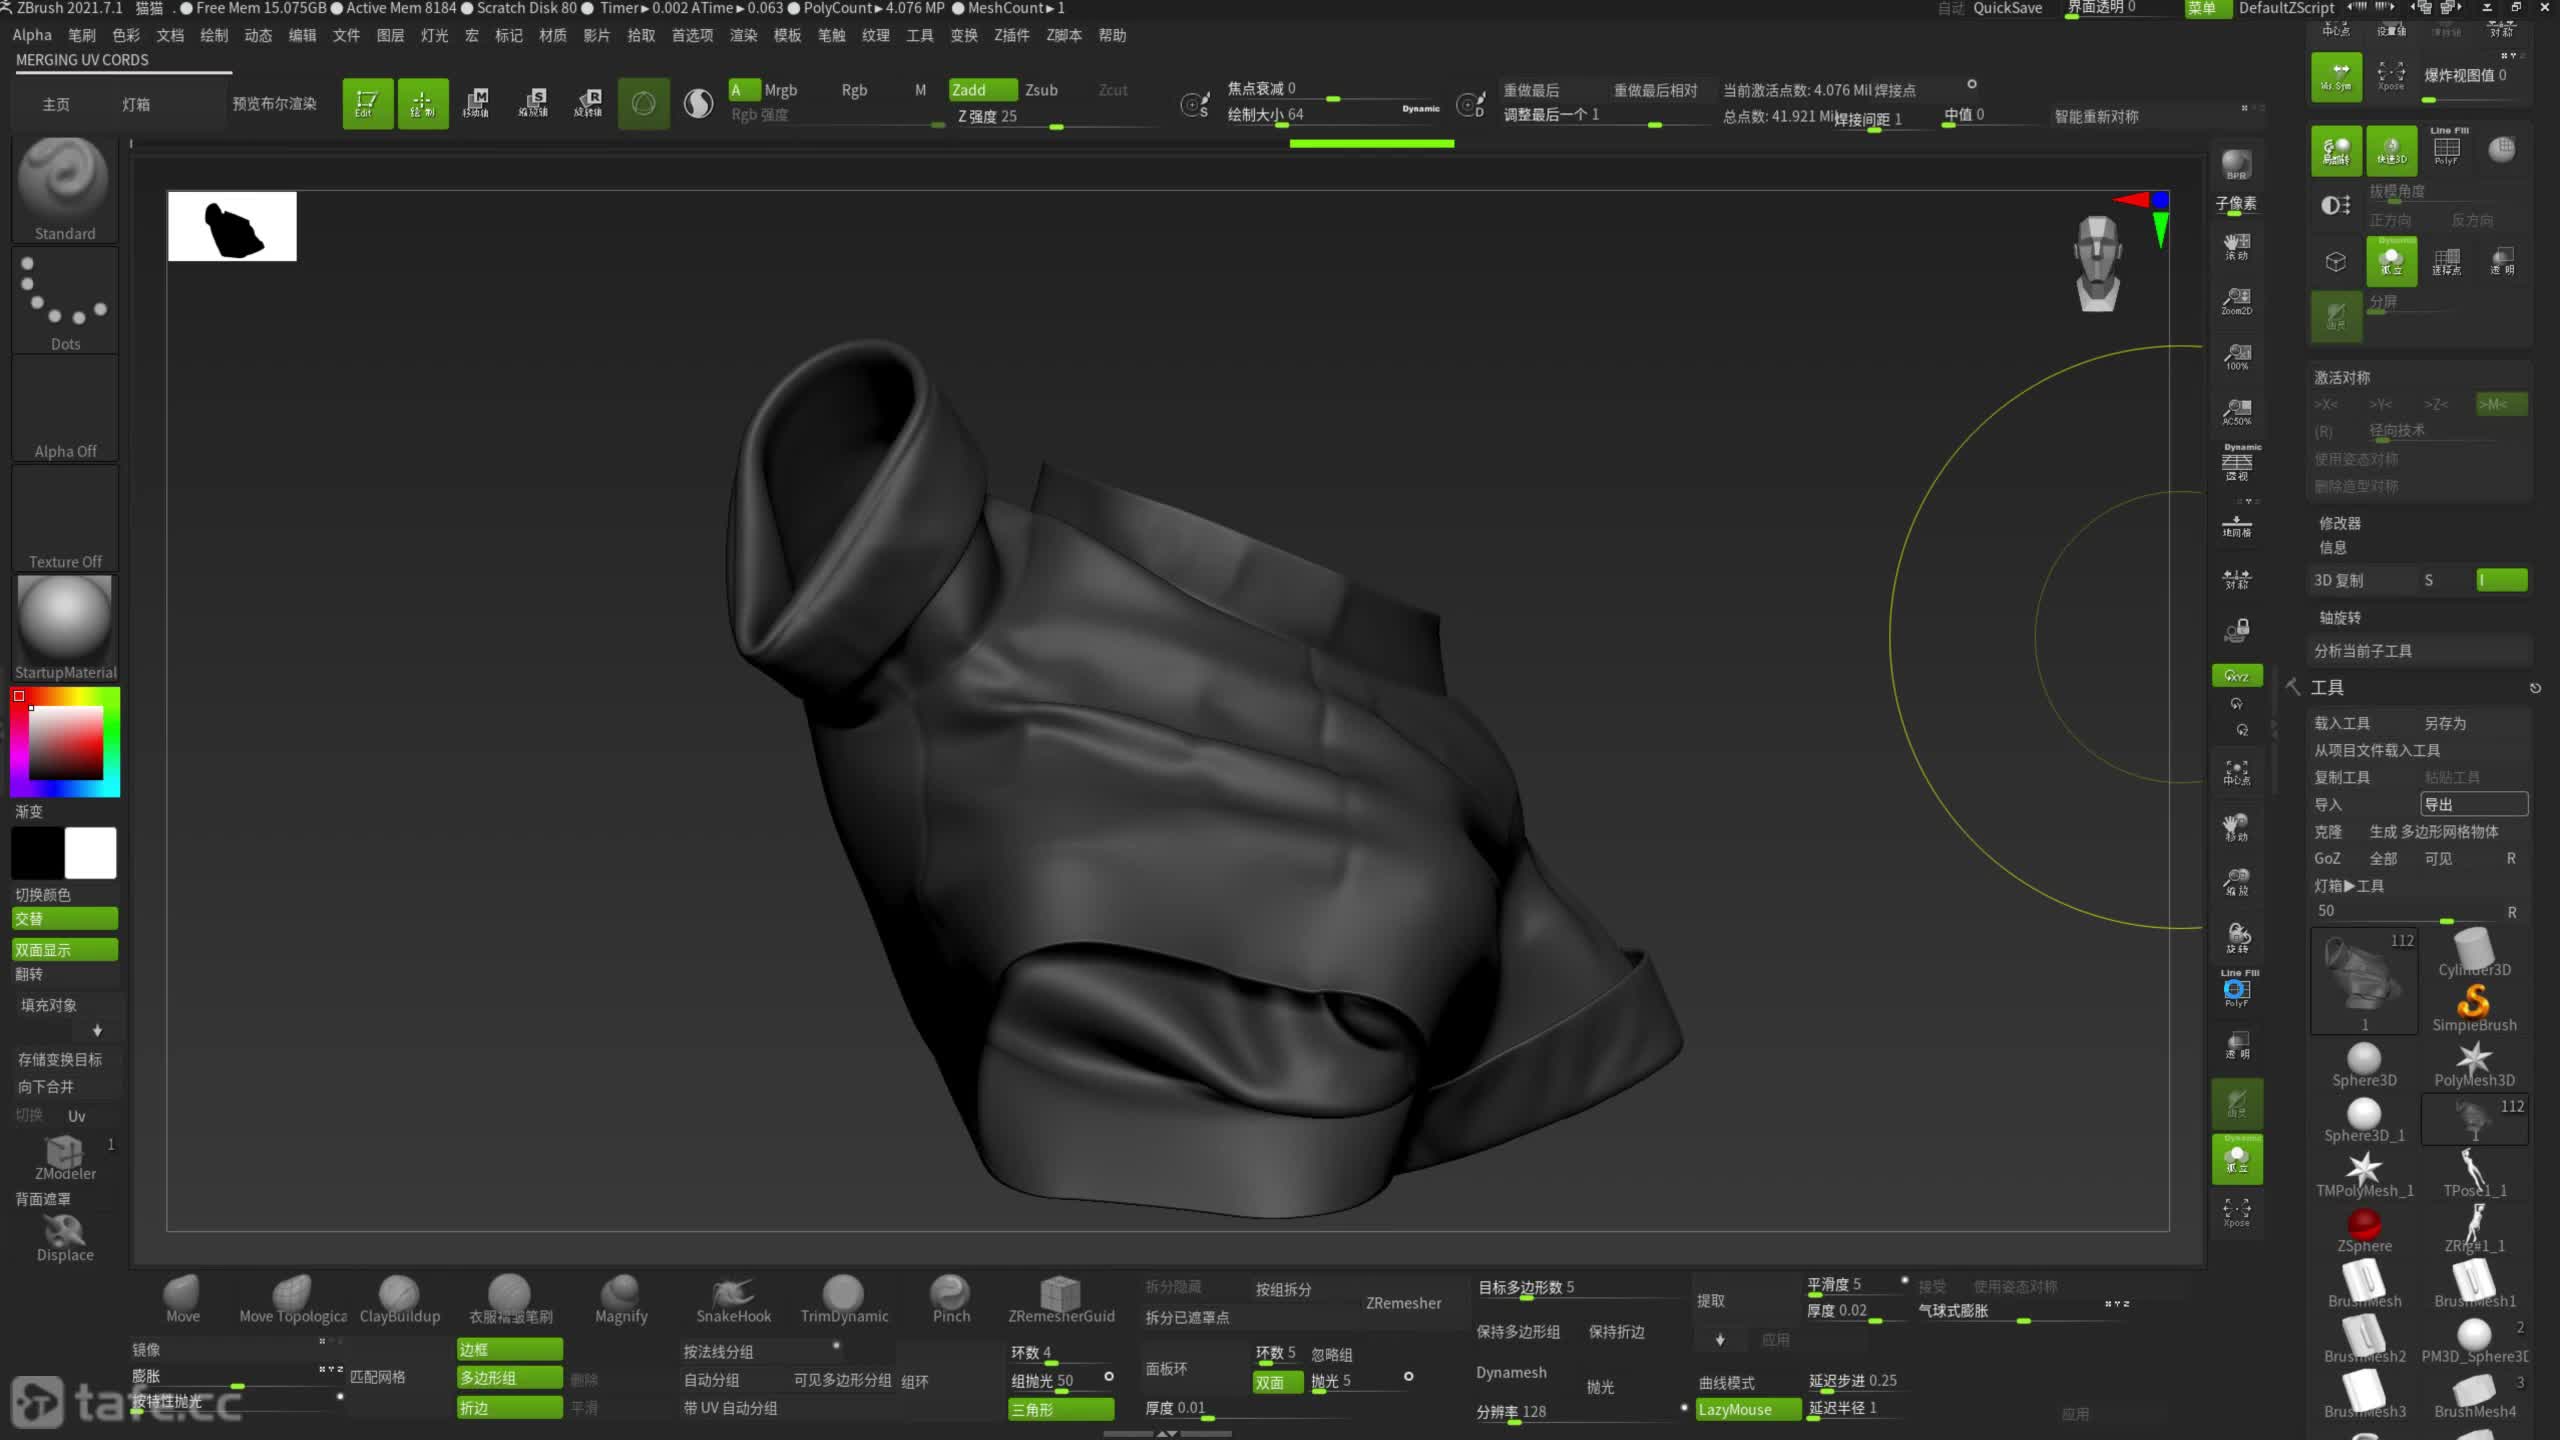Click 载入工具 load tool button
This screenshot has width=2560, height=1440.
2341,723
